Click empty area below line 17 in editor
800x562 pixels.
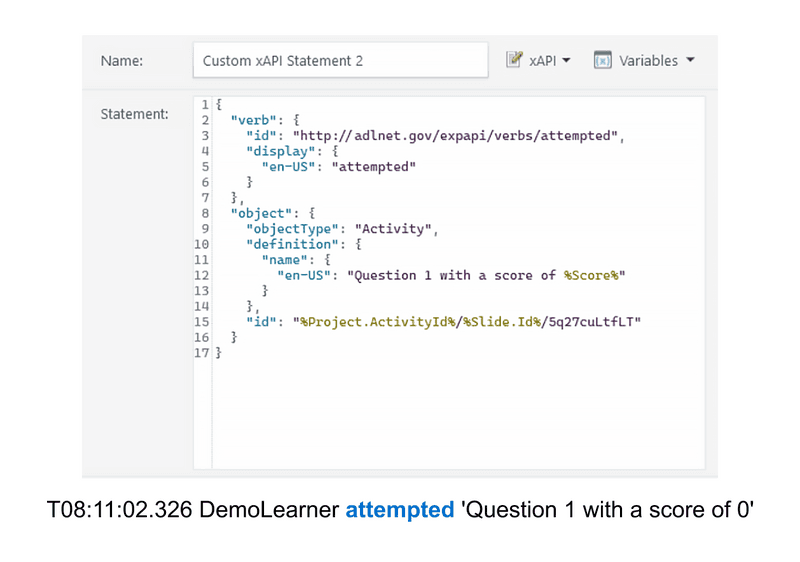coord(450,420)
